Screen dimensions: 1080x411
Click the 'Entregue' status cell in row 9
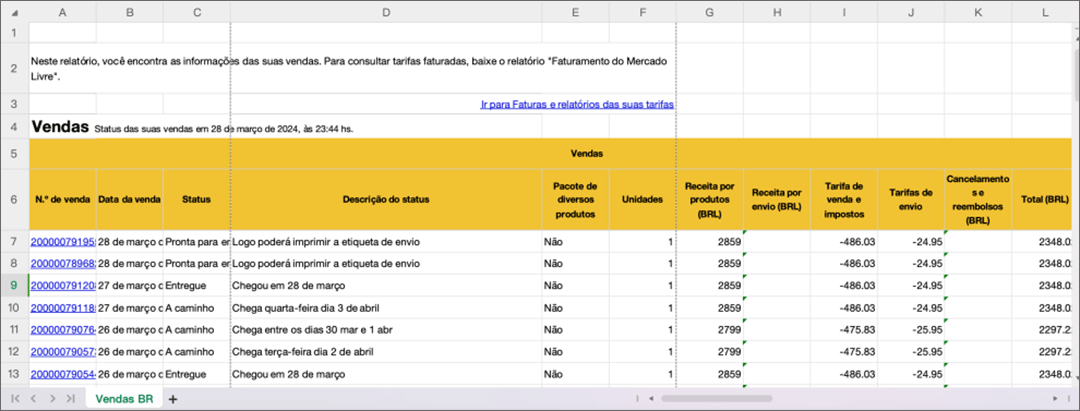point(197,286)
